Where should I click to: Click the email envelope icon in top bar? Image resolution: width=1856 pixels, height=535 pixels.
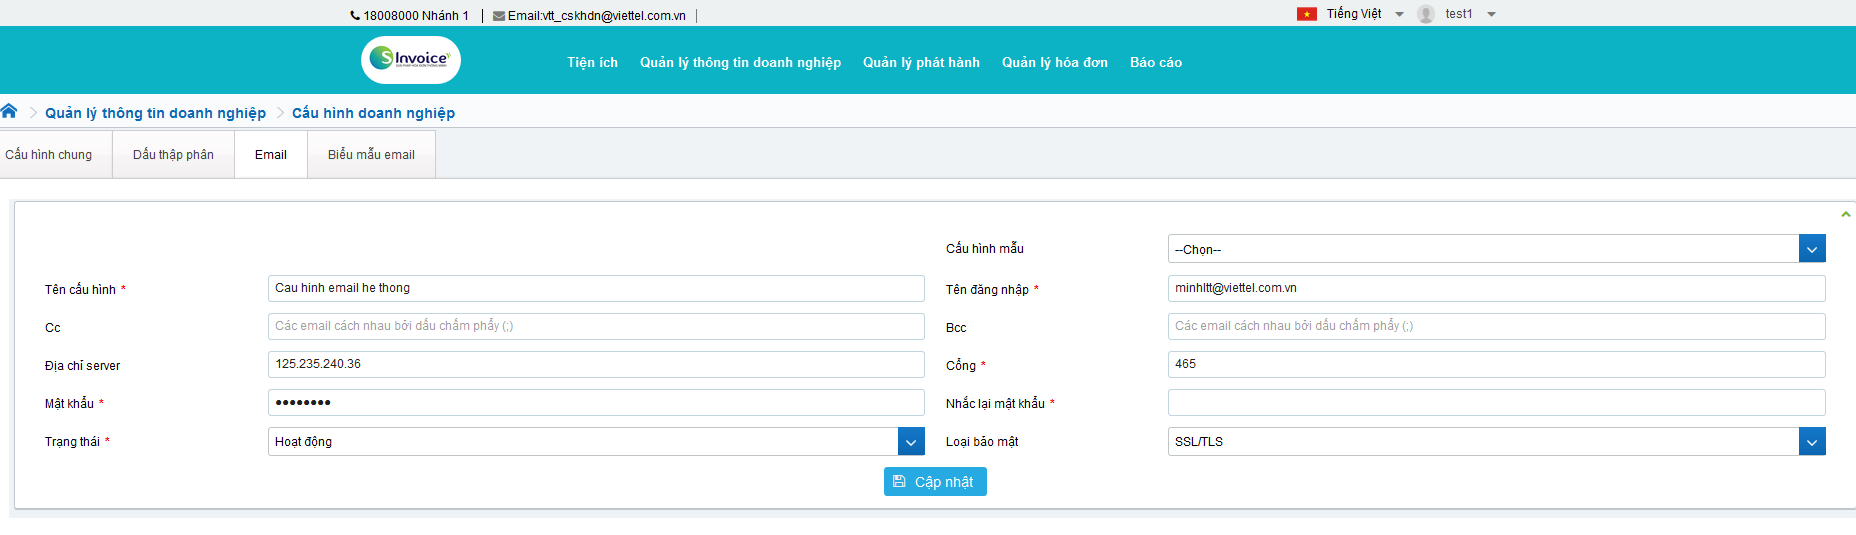[x=498, y=16]
